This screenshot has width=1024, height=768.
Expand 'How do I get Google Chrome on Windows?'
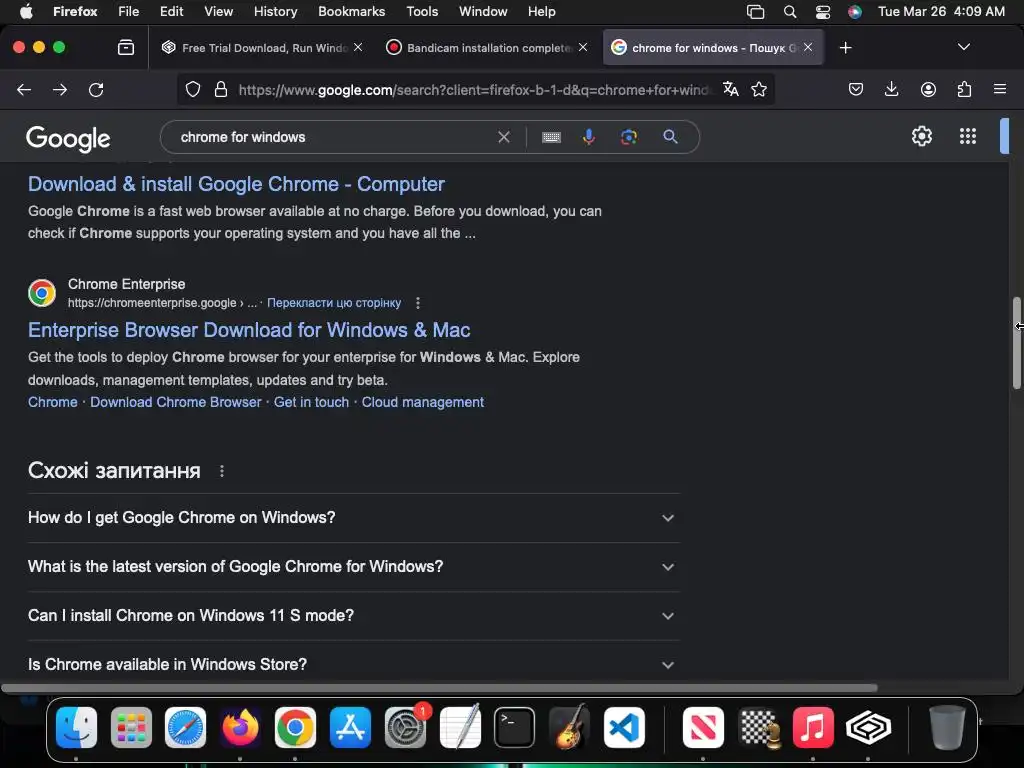(x=354, y=518)
